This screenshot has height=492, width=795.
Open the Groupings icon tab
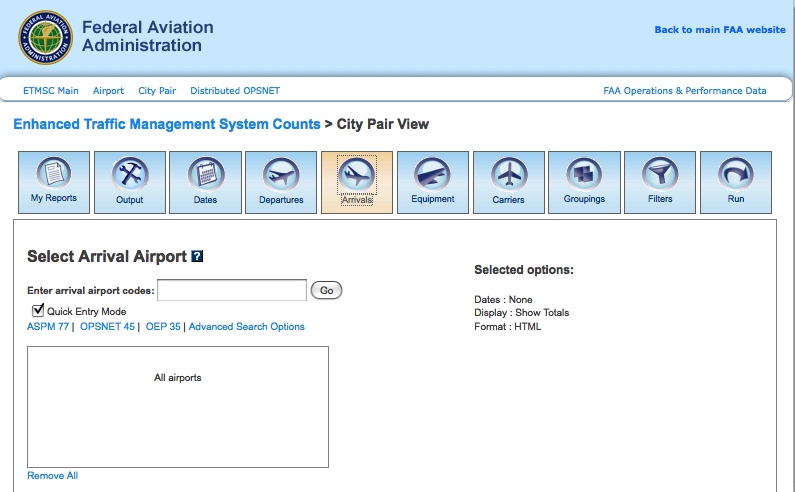[584, 182]
